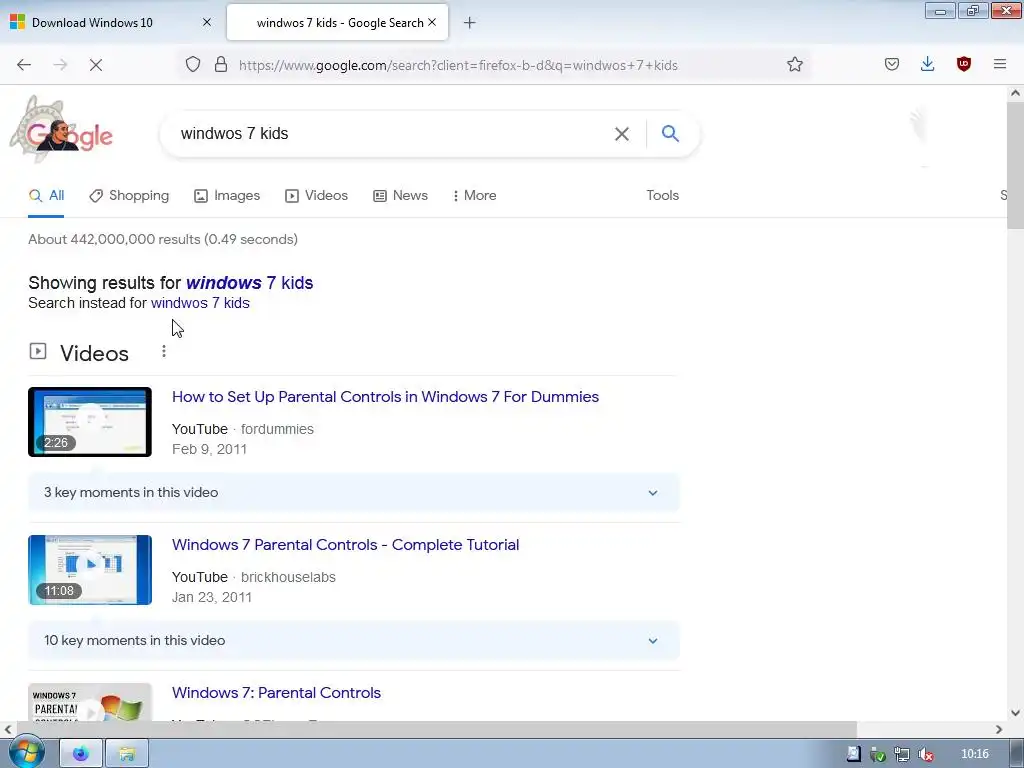Open the Google doodle logo
Image resolution: width=1024 pixels, height=768 pixels.
pos(61,129)
